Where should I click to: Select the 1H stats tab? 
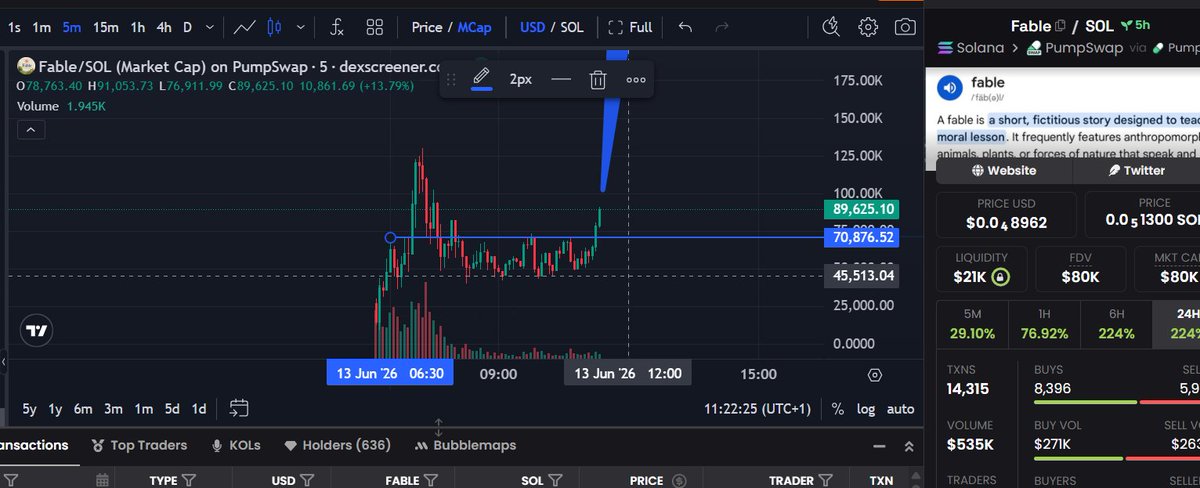[x=1045, y=323]
